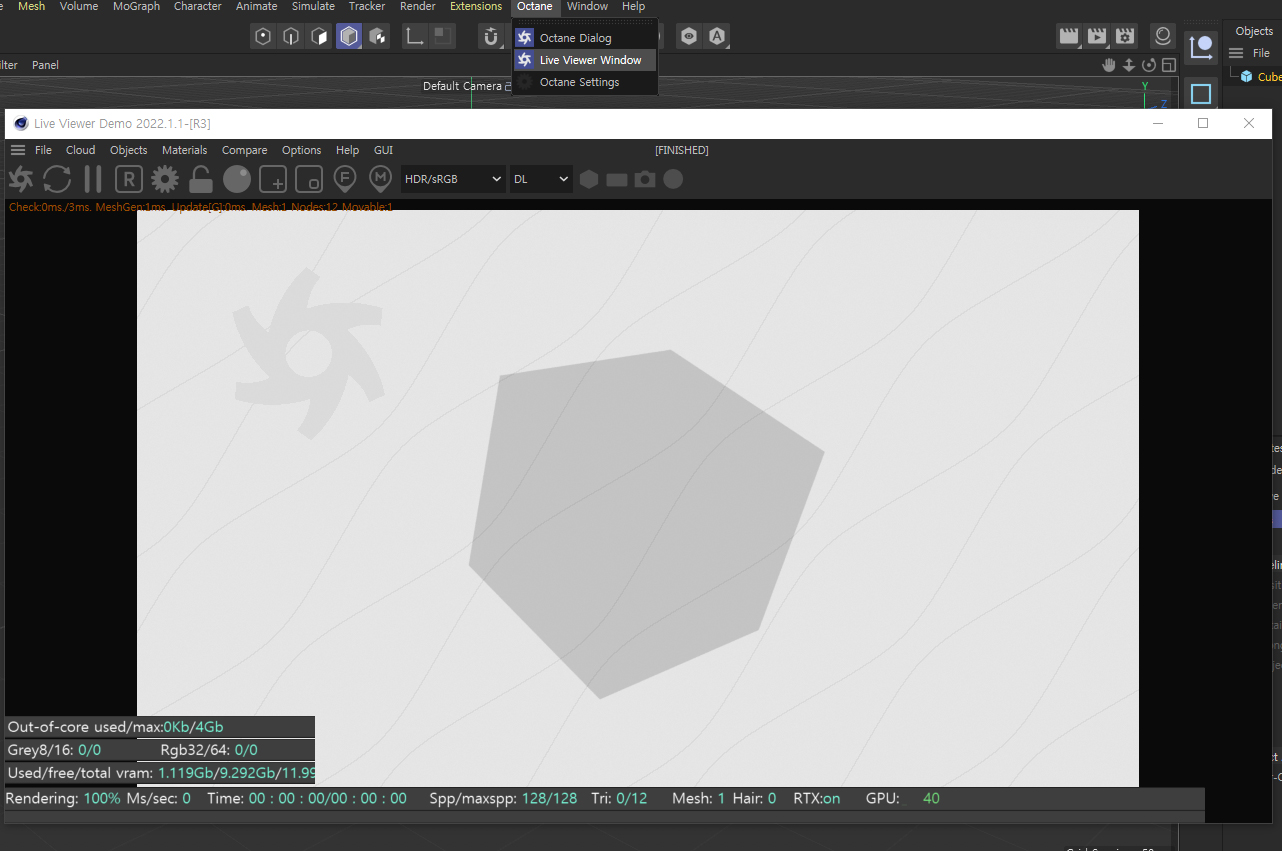Open the Objects manager File menu
Image resolution: width=1282 pixels, height=851 pixels.
[x=1261, y=53]
